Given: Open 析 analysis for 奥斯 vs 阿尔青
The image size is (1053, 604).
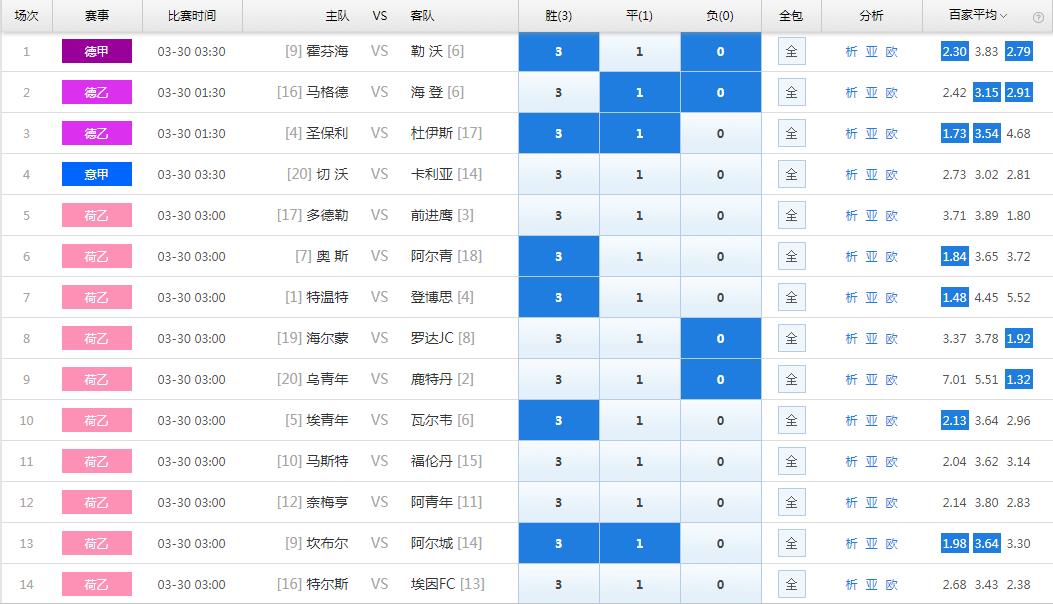Looking at the screenshot, I should [851, 257].
